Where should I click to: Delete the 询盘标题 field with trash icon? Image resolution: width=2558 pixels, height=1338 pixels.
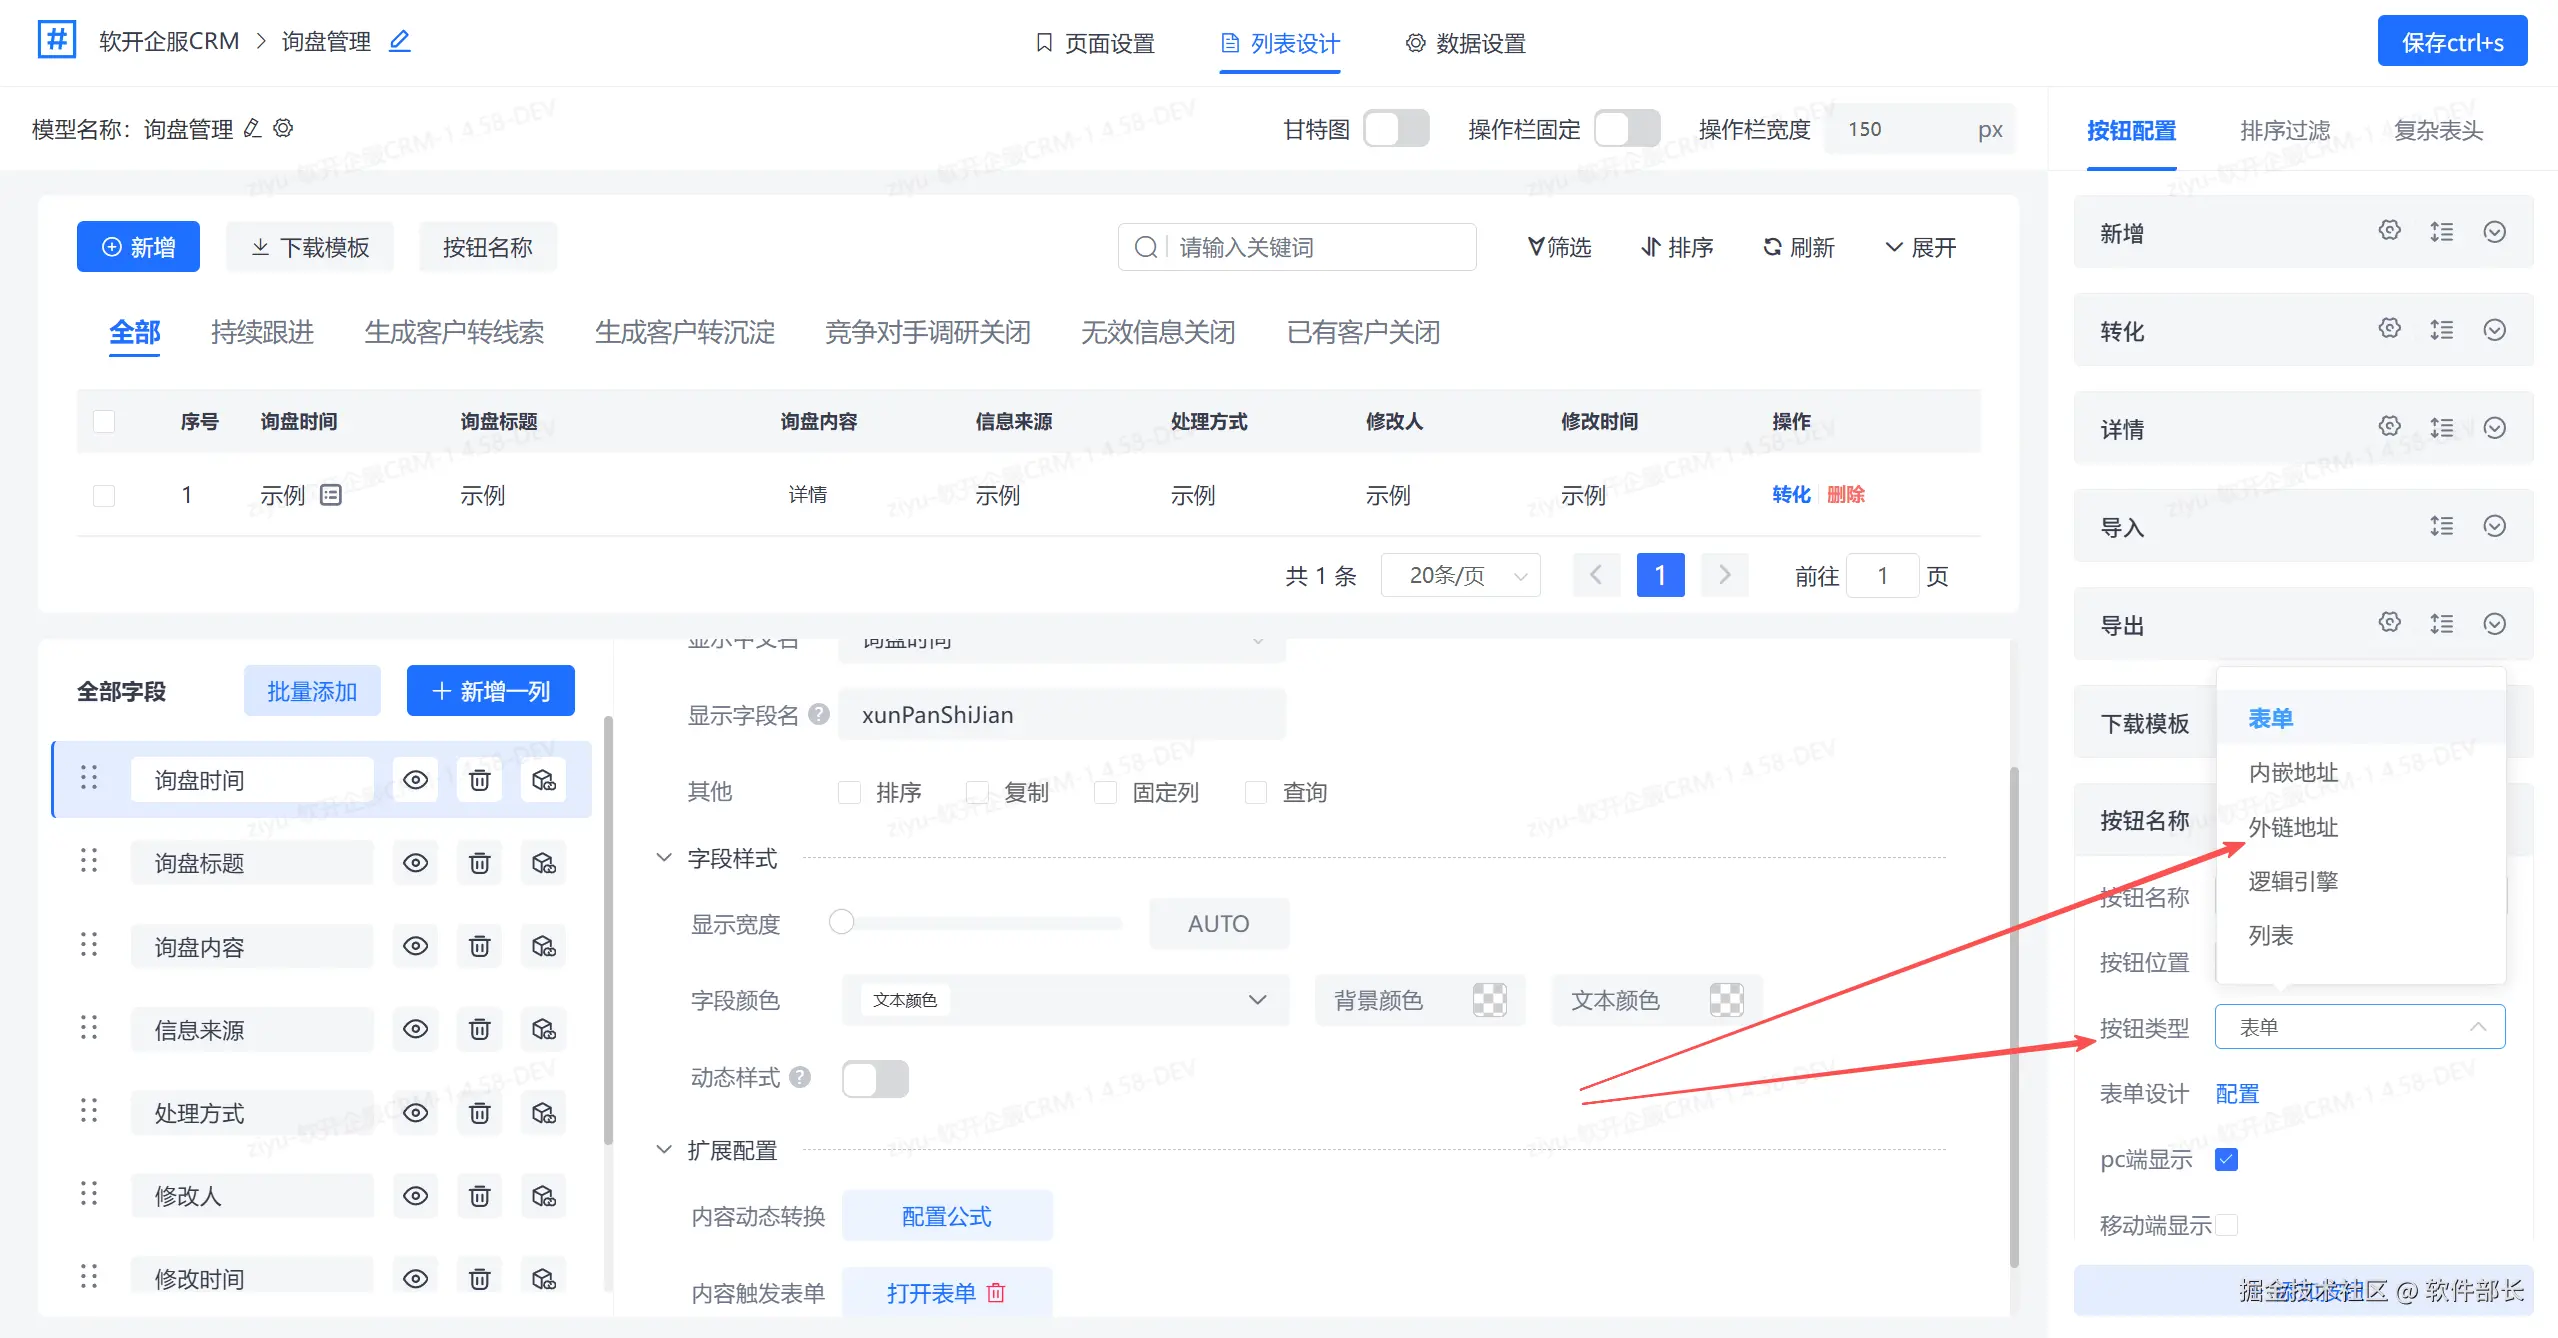coord(479,863)
